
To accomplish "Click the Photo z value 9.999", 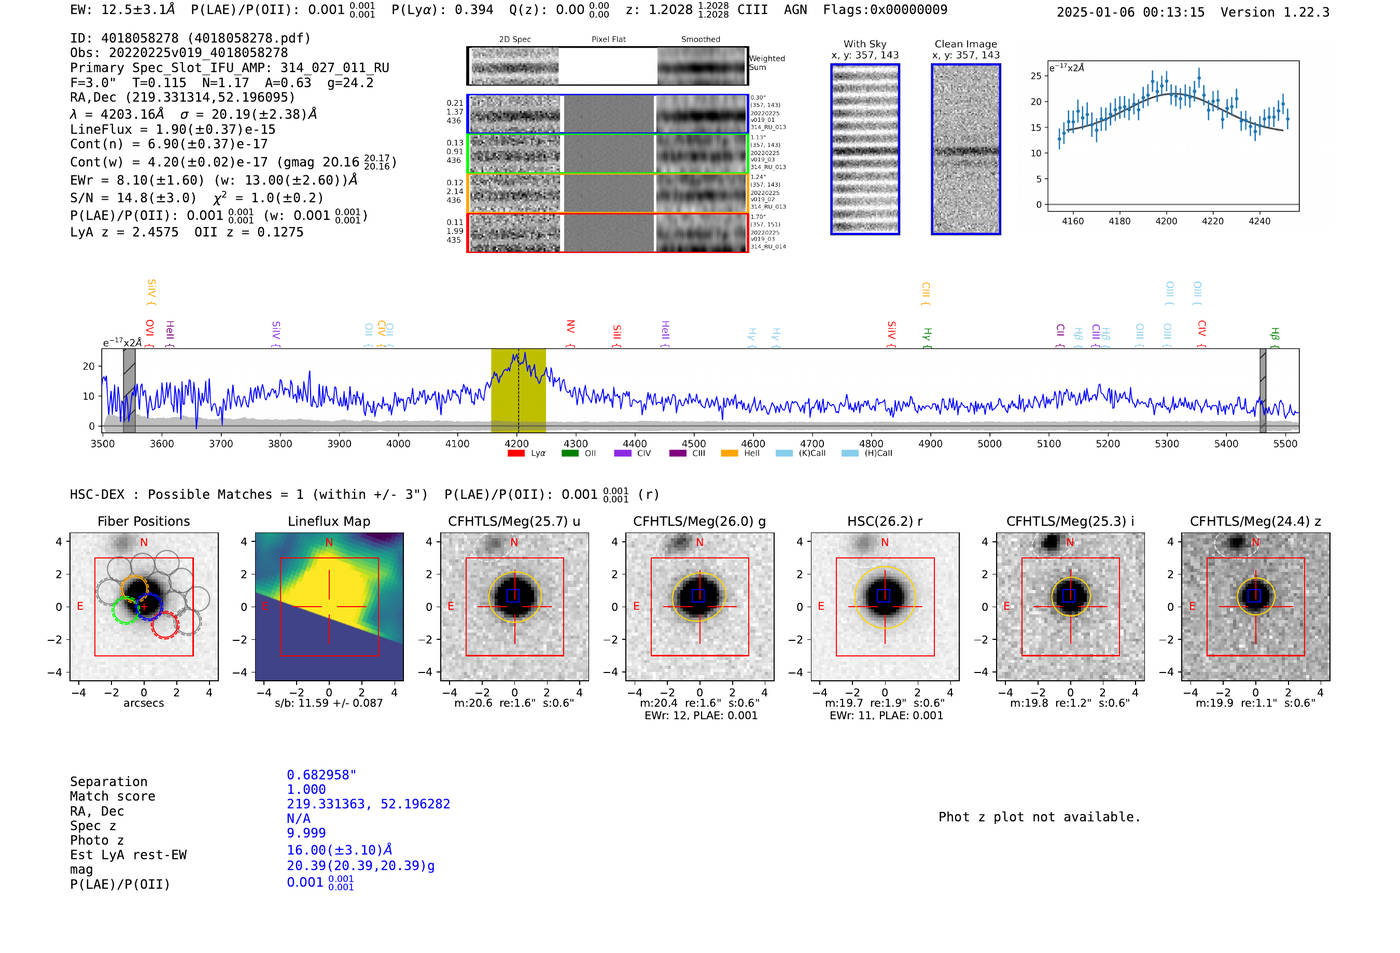I will tap(306, 833).
